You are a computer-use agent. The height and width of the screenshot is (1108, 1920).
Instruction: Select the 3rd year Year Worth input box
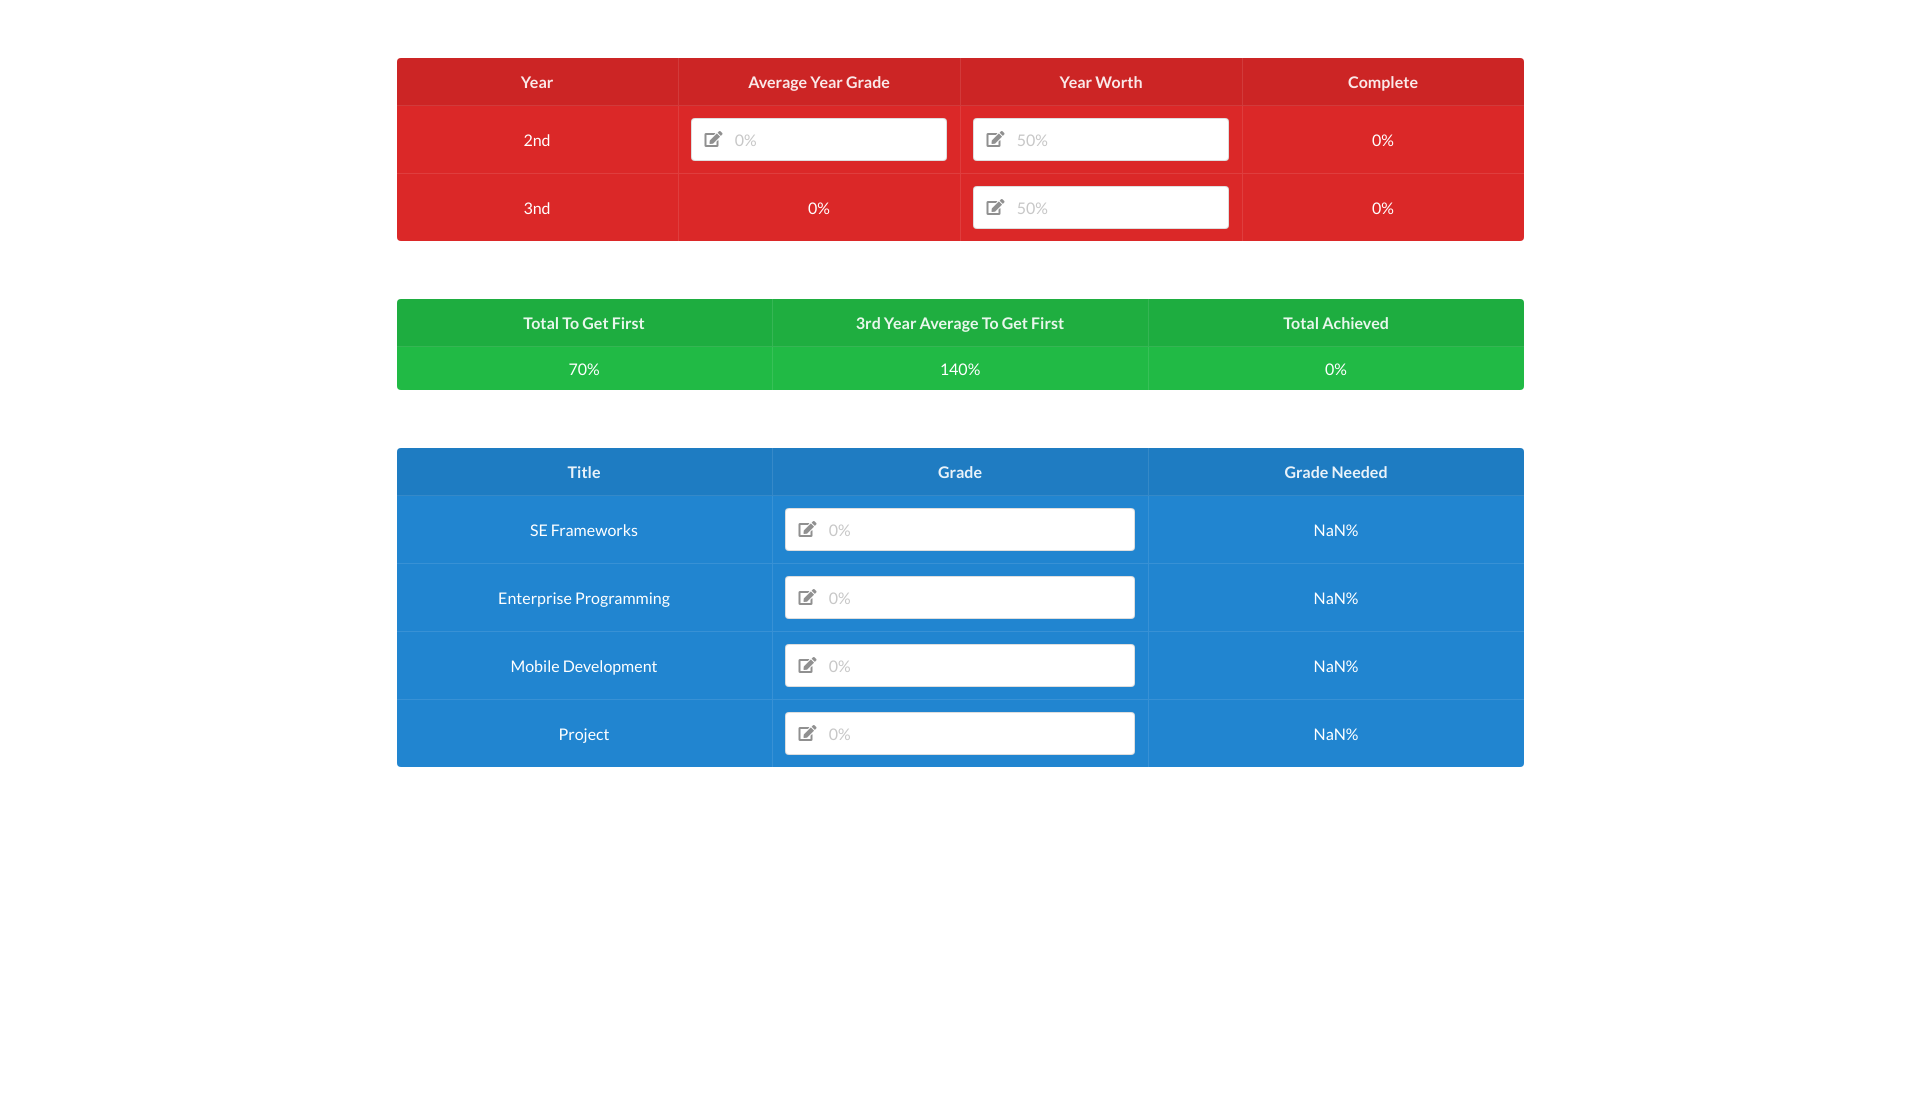[1120, 207]
